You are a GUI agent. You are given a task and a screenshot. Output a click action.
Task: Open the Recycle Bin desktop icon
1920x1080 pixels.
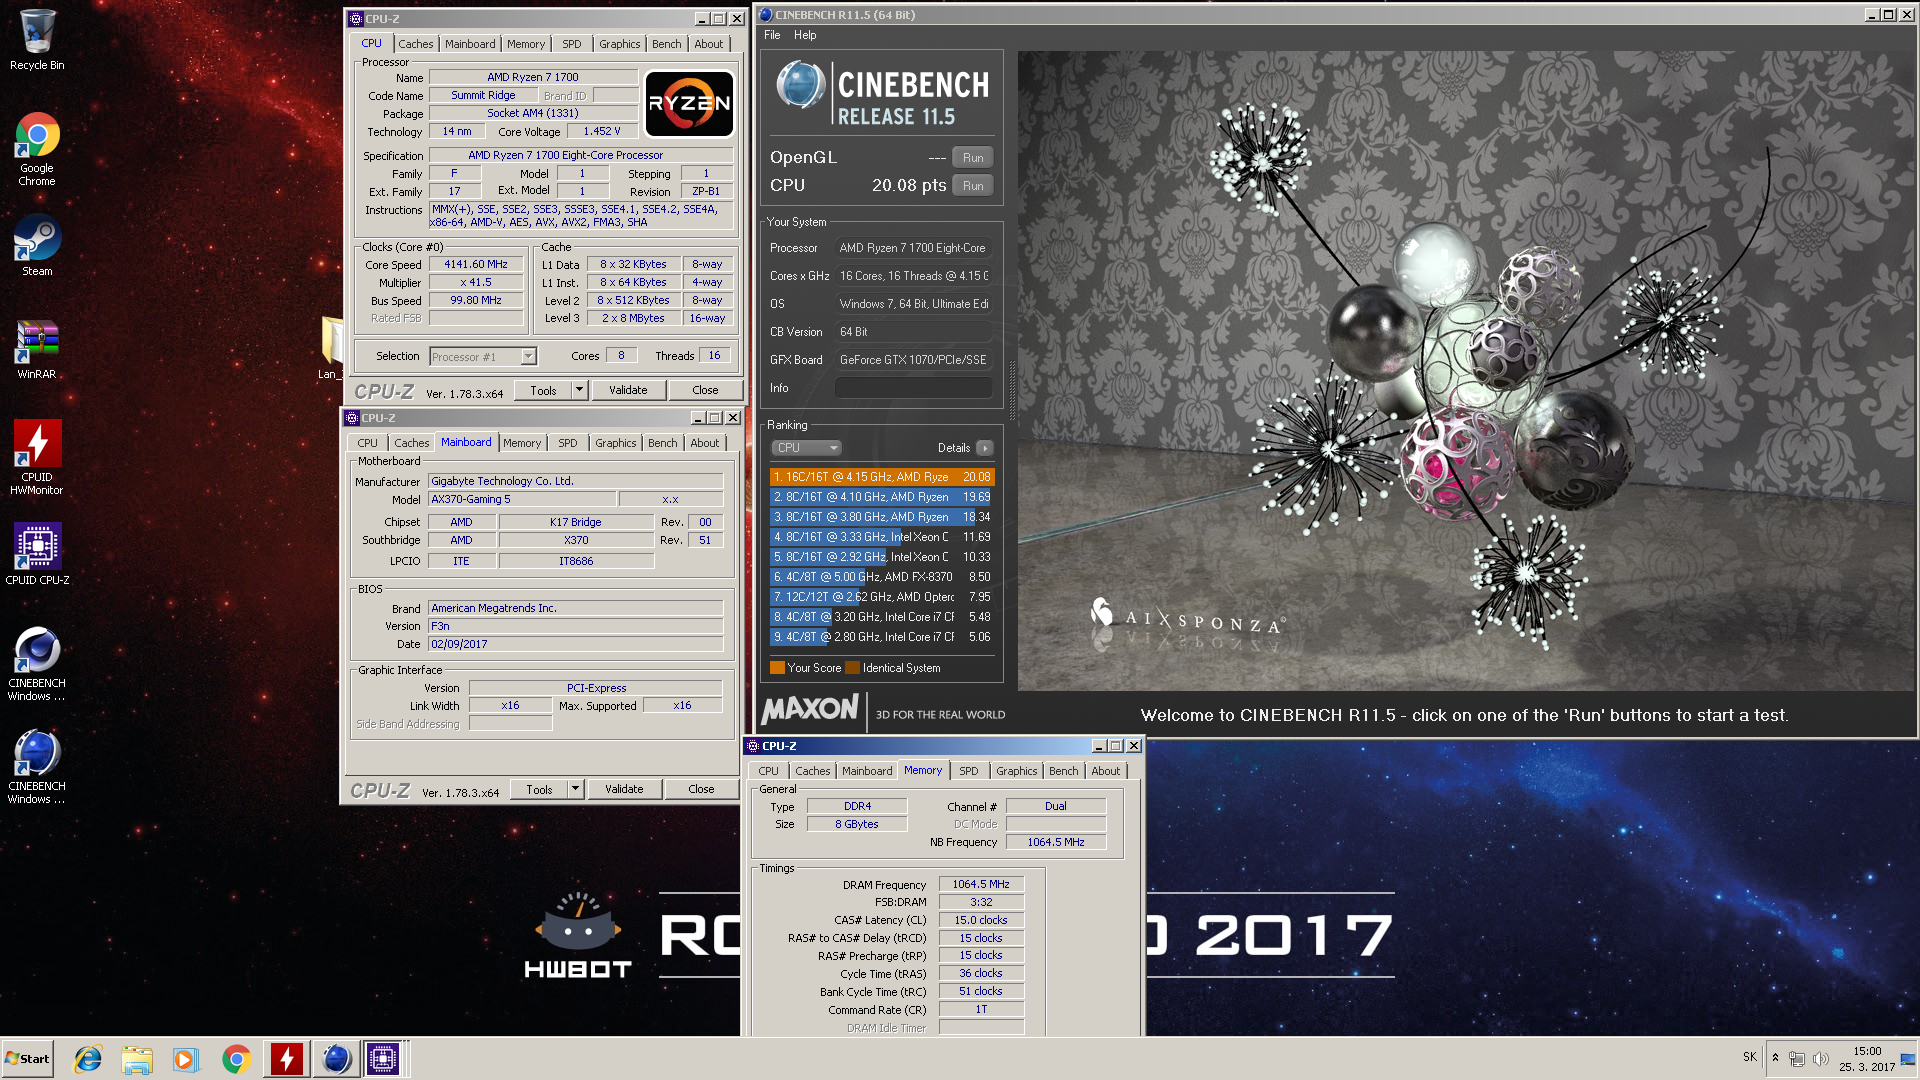[x=37, y=40]
